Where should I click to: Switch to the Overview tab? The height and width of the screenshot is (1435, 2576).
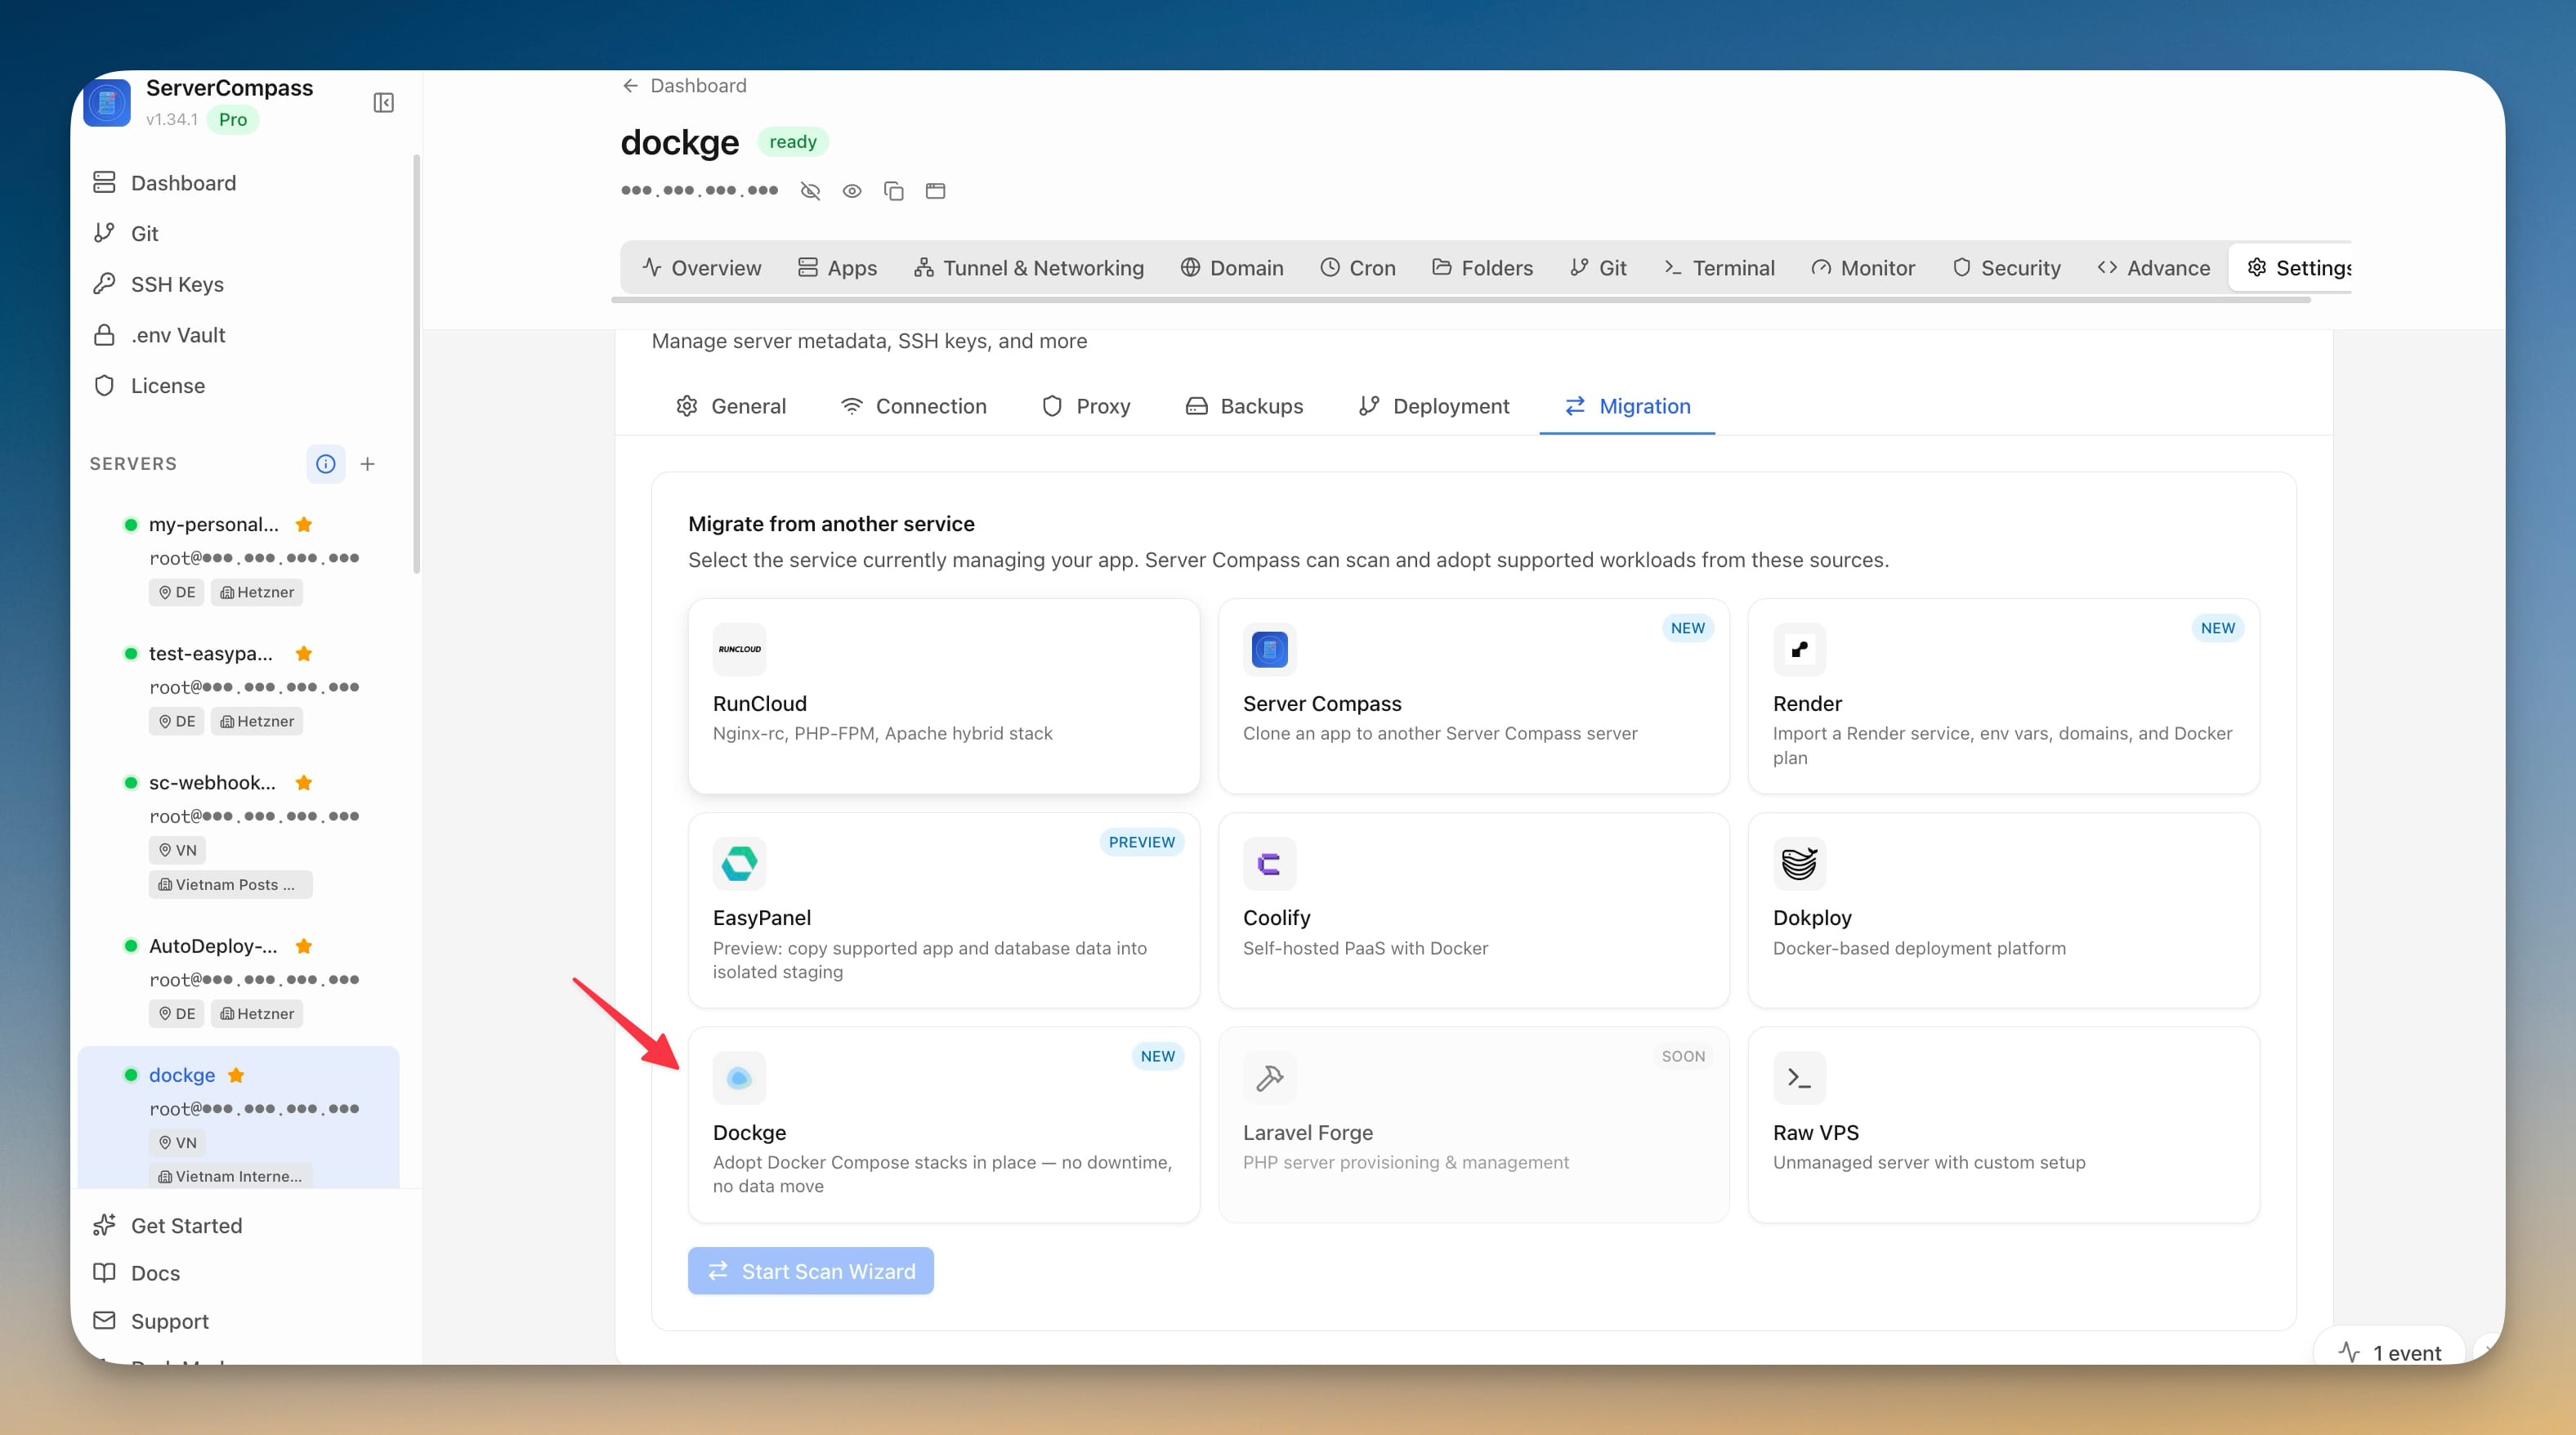click(702, 268)
